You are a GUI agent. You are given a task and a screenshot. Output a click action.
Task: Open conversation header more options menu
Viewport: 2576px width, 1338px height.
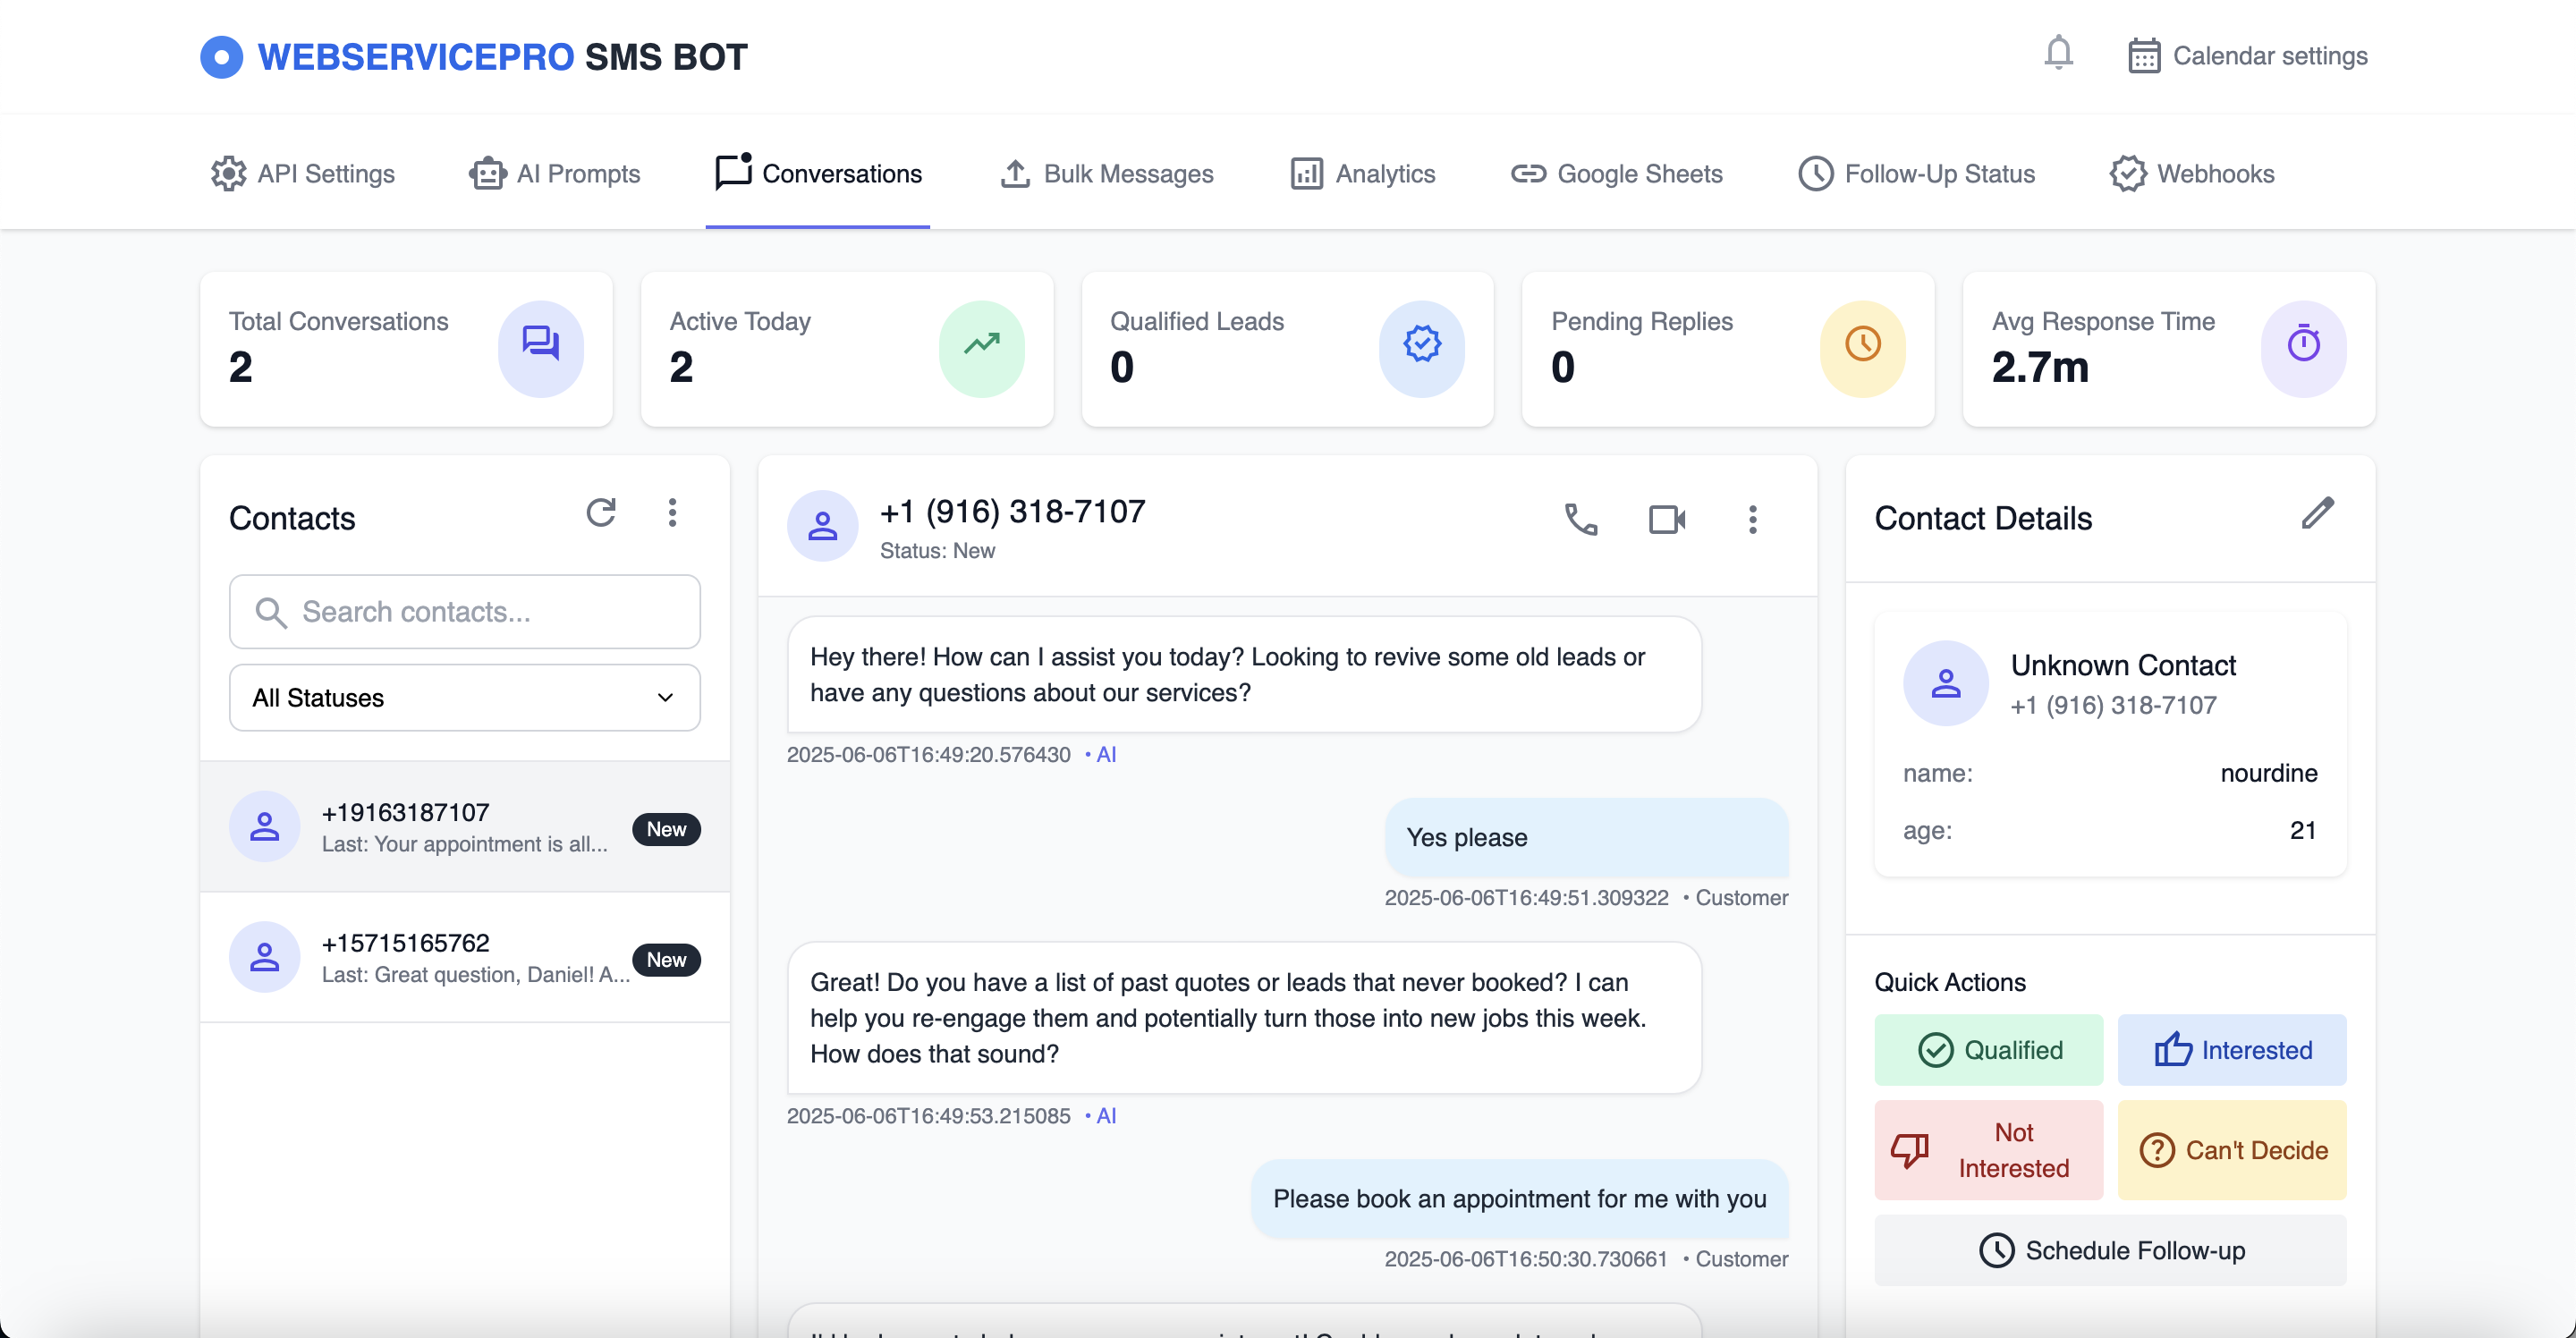click(x=1752, y=519)
